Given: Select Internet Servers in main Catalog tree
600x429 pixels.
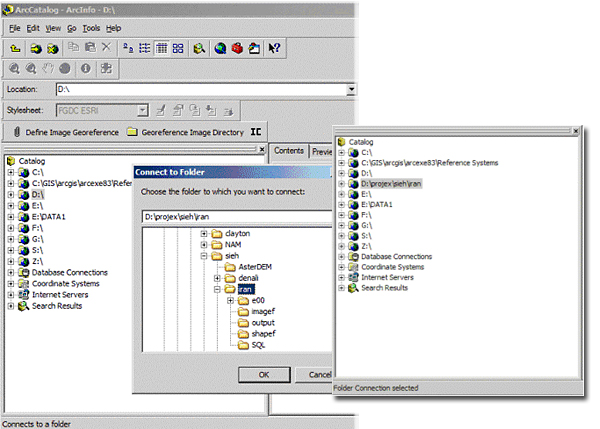Looking at the screenshot, I should coord(60,295).
